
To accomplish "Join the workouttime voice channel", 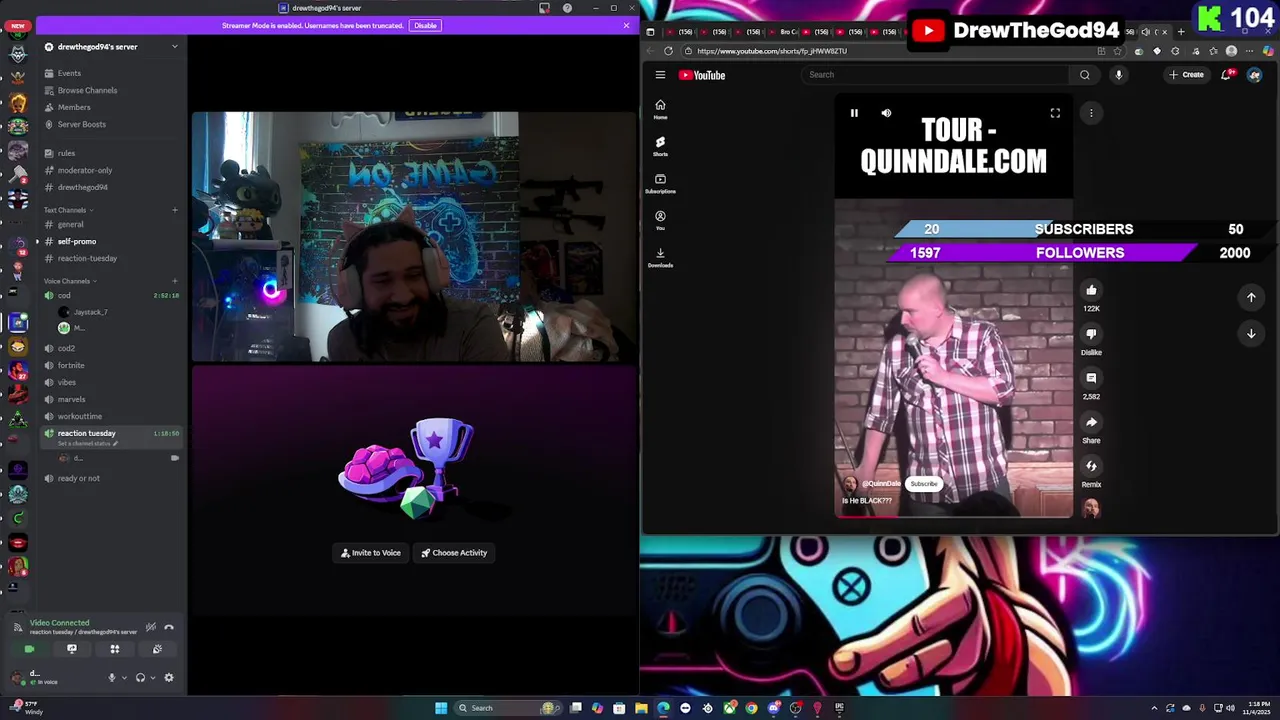I will (110, 416).
